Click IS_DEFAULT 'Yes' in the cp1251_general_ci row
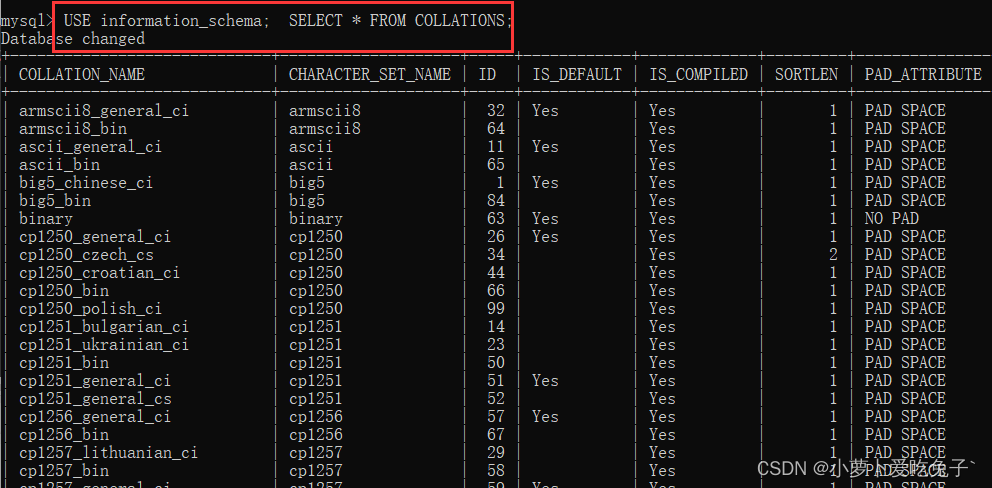The height and width of the screenshot is (488, 992). [x=545, y=381]
